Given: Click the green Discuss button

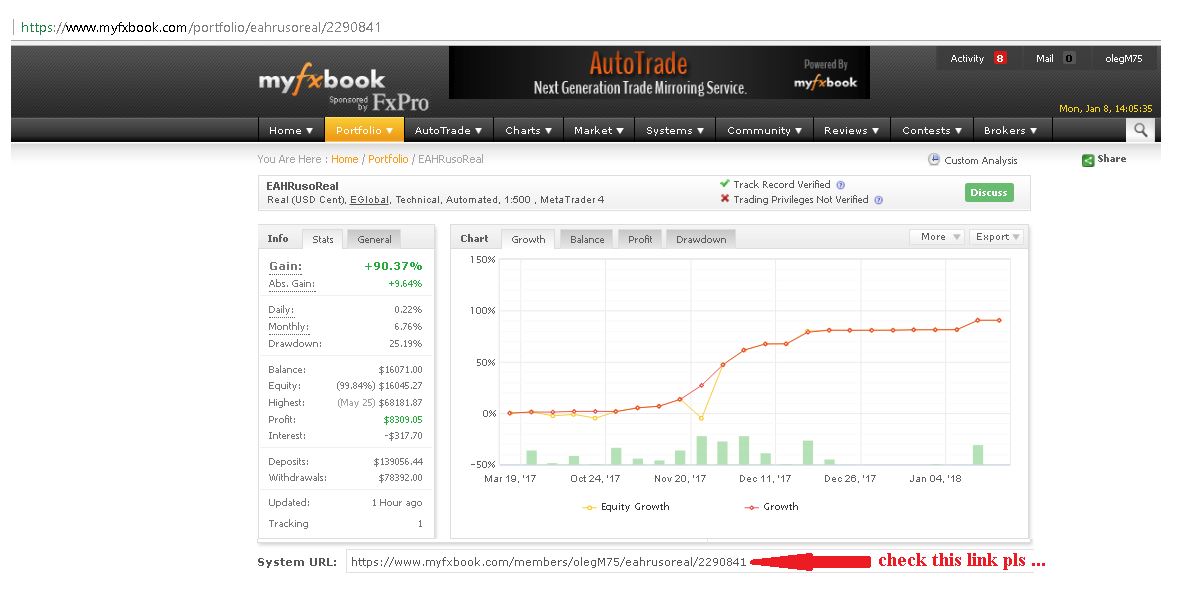Looking at the screenshot, I should (989, 192).
